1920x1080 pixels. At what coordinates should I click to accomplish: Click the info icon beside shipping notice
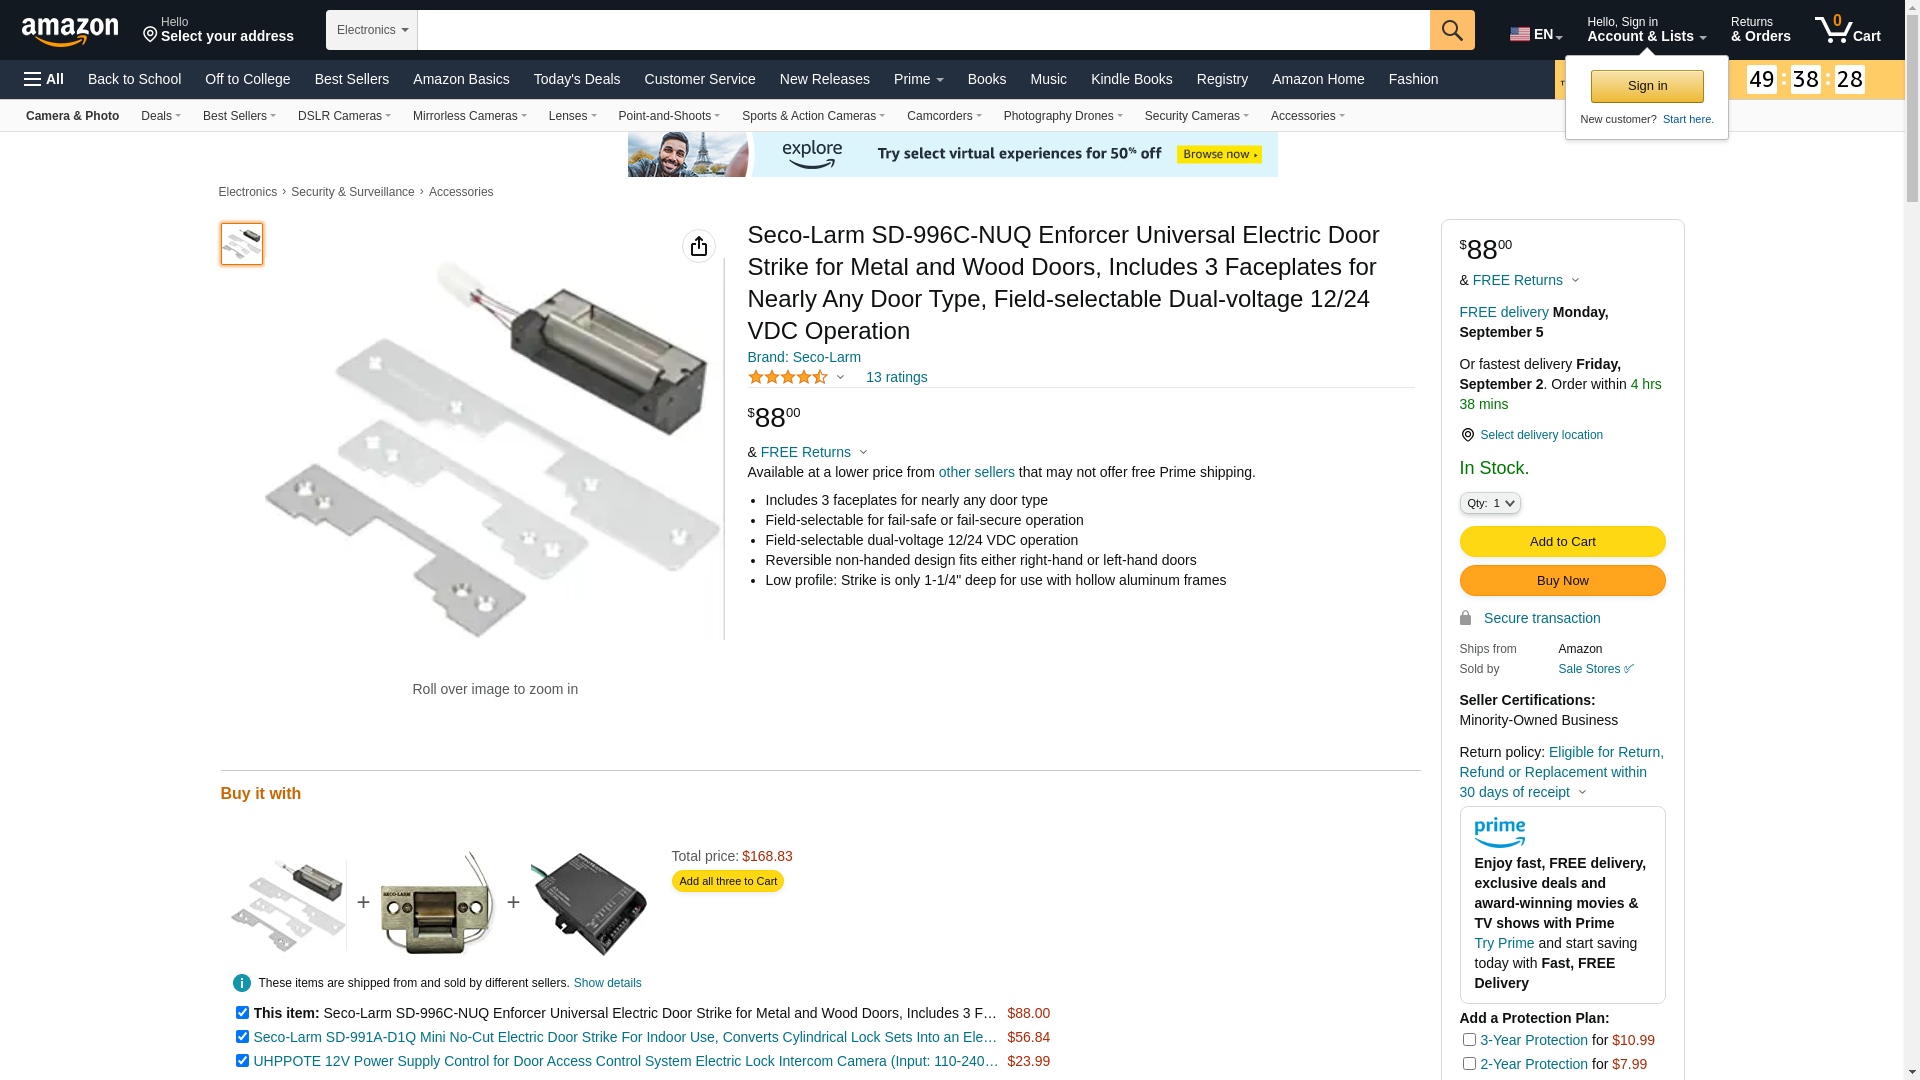pos(242,983)
